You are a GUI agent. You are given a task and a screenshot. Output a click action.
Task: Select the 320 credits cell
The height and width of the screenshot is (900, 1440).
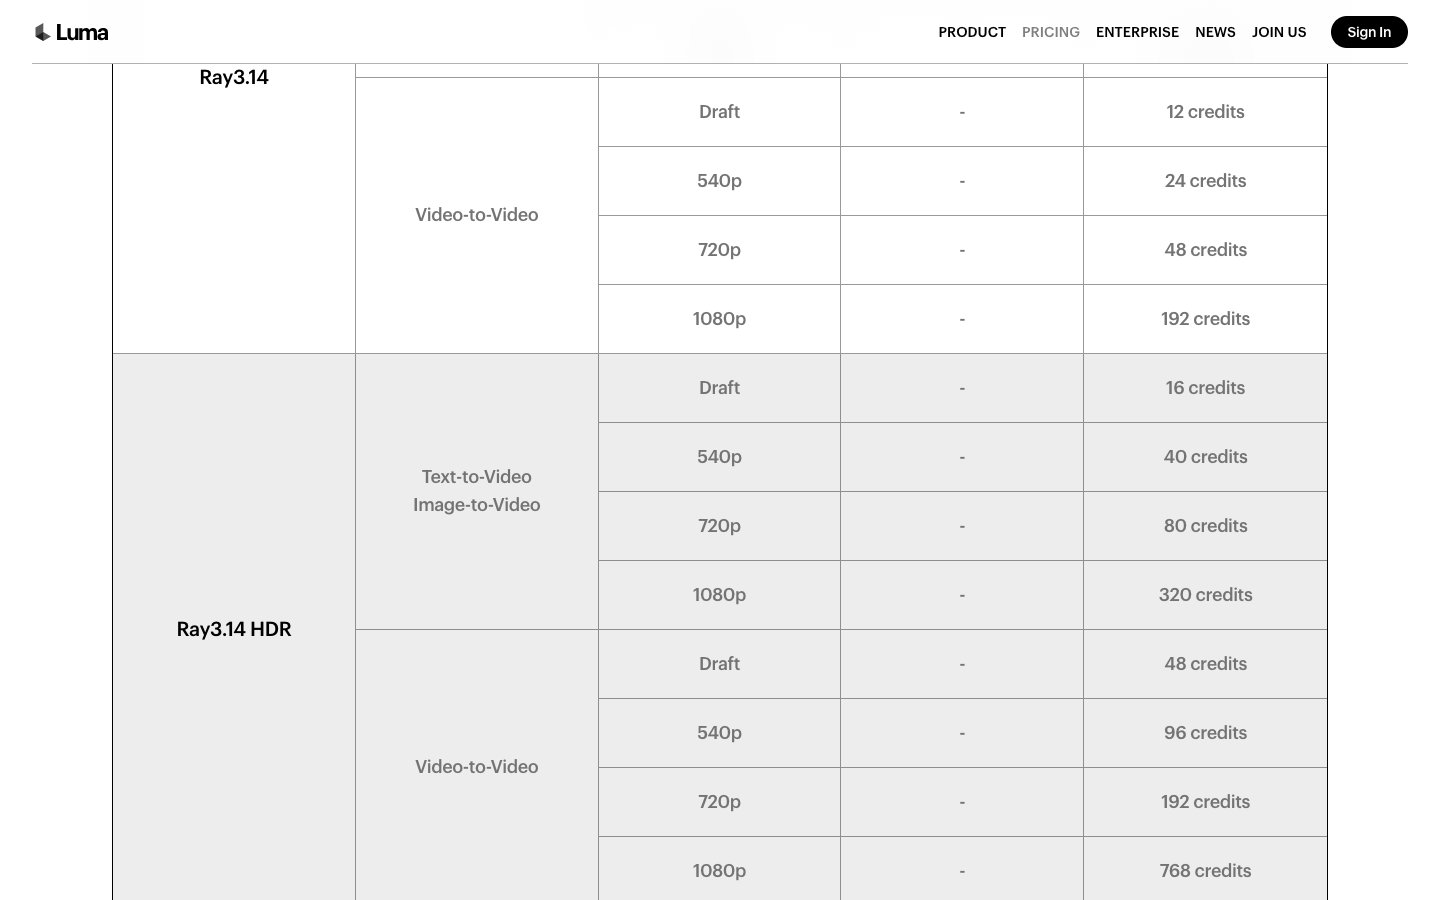coord(1205,595)
